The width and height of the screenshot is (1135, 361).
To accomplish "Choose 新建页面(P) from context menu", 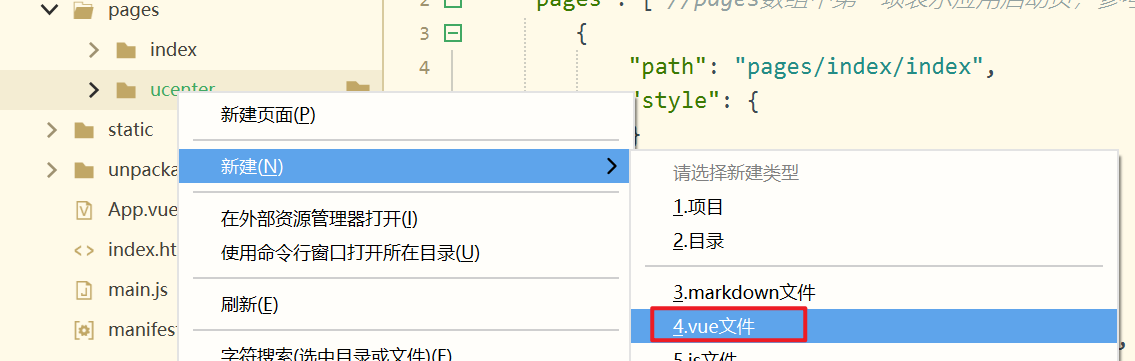I will 269,114.
